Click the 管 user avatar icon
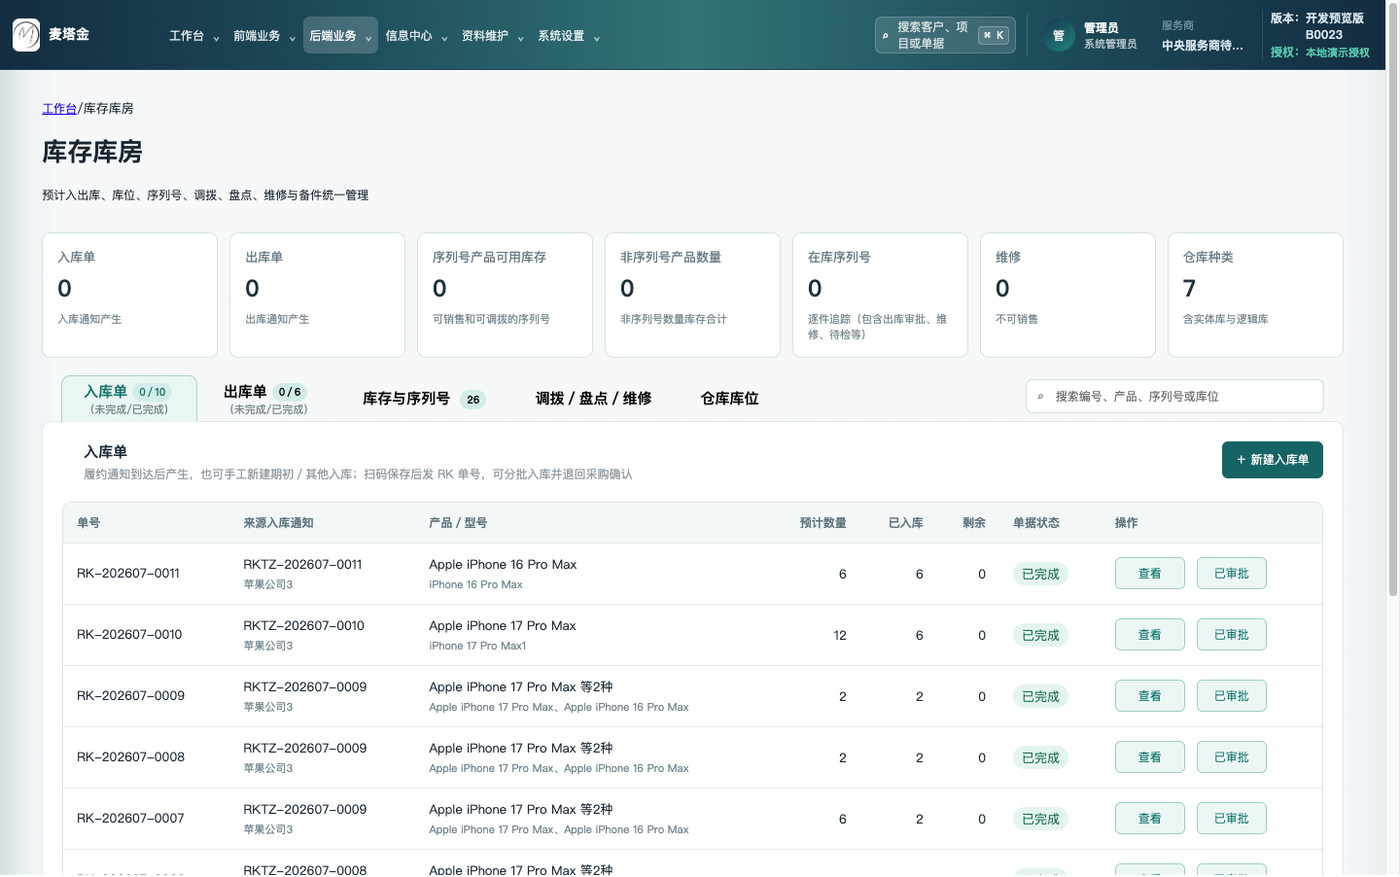Viewport: 1400px width, 877px height. pos(1058,35)
